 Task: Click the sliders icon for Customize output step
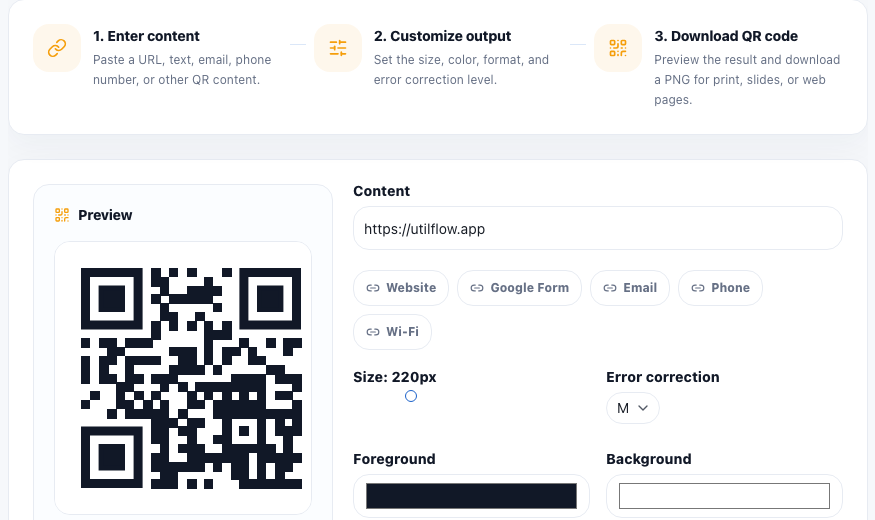[338, 48]
